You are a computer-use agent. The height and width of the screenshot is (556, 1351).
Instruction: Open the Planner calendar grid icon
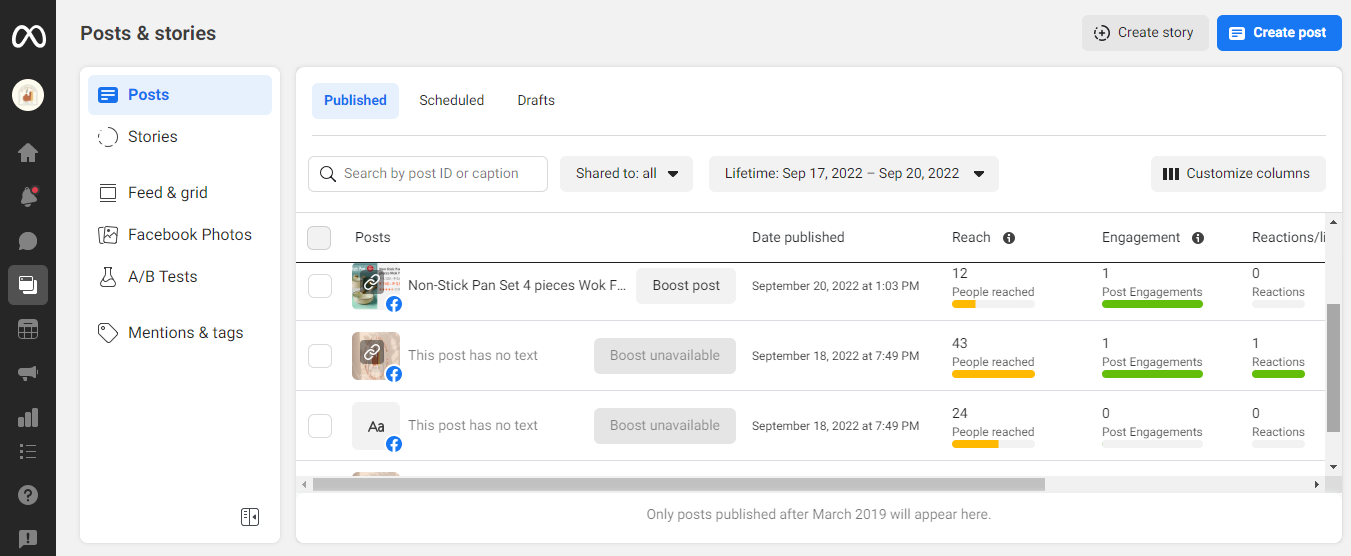(28, 329)
